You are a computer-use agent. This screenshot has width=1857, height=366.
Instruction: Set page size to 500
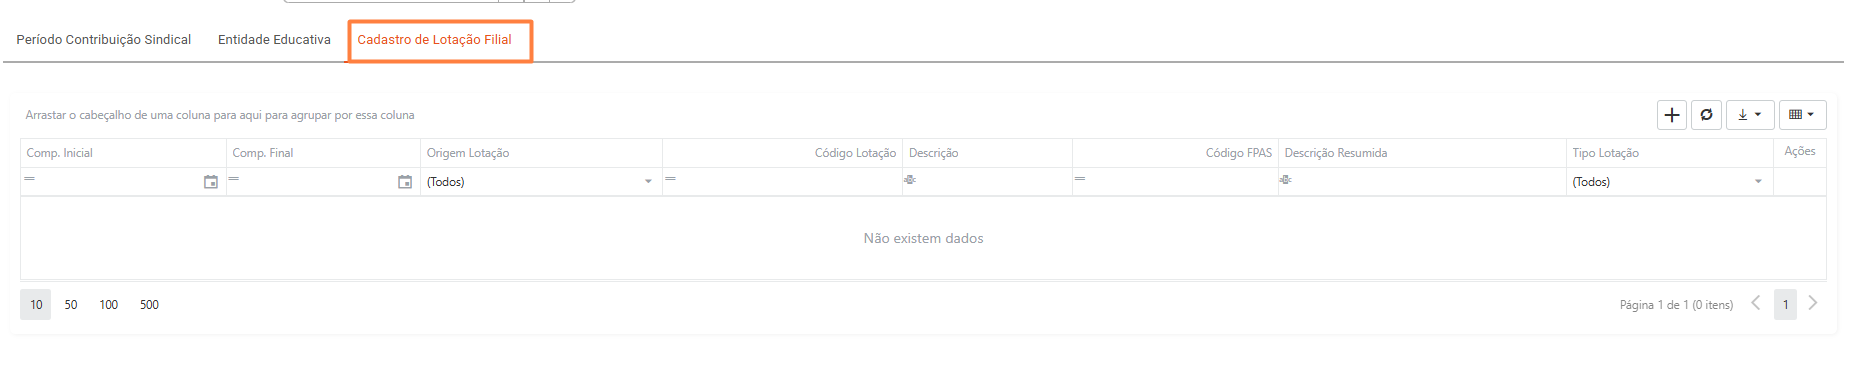pyautogui.click(x=149, y=305)
